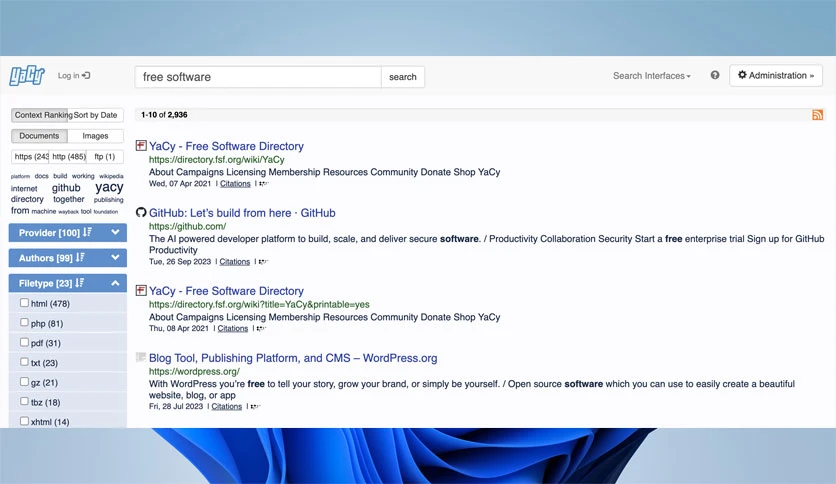Filter by http (485) protocol
Image resolution: width=836 pixels, height=484 pixels.
pyautogui.click(x=68, y=157)
